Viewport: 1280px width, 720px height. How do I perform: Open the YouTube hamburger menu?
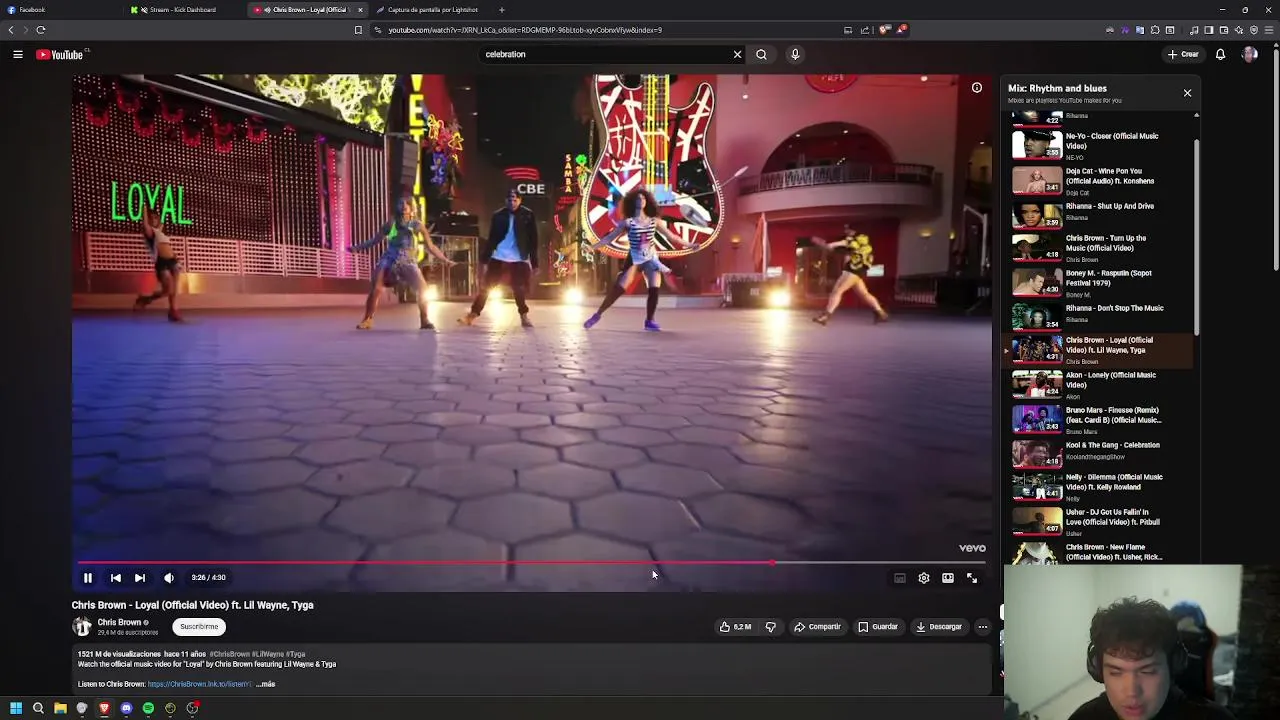pyautogui.click(x=18, y=54)
